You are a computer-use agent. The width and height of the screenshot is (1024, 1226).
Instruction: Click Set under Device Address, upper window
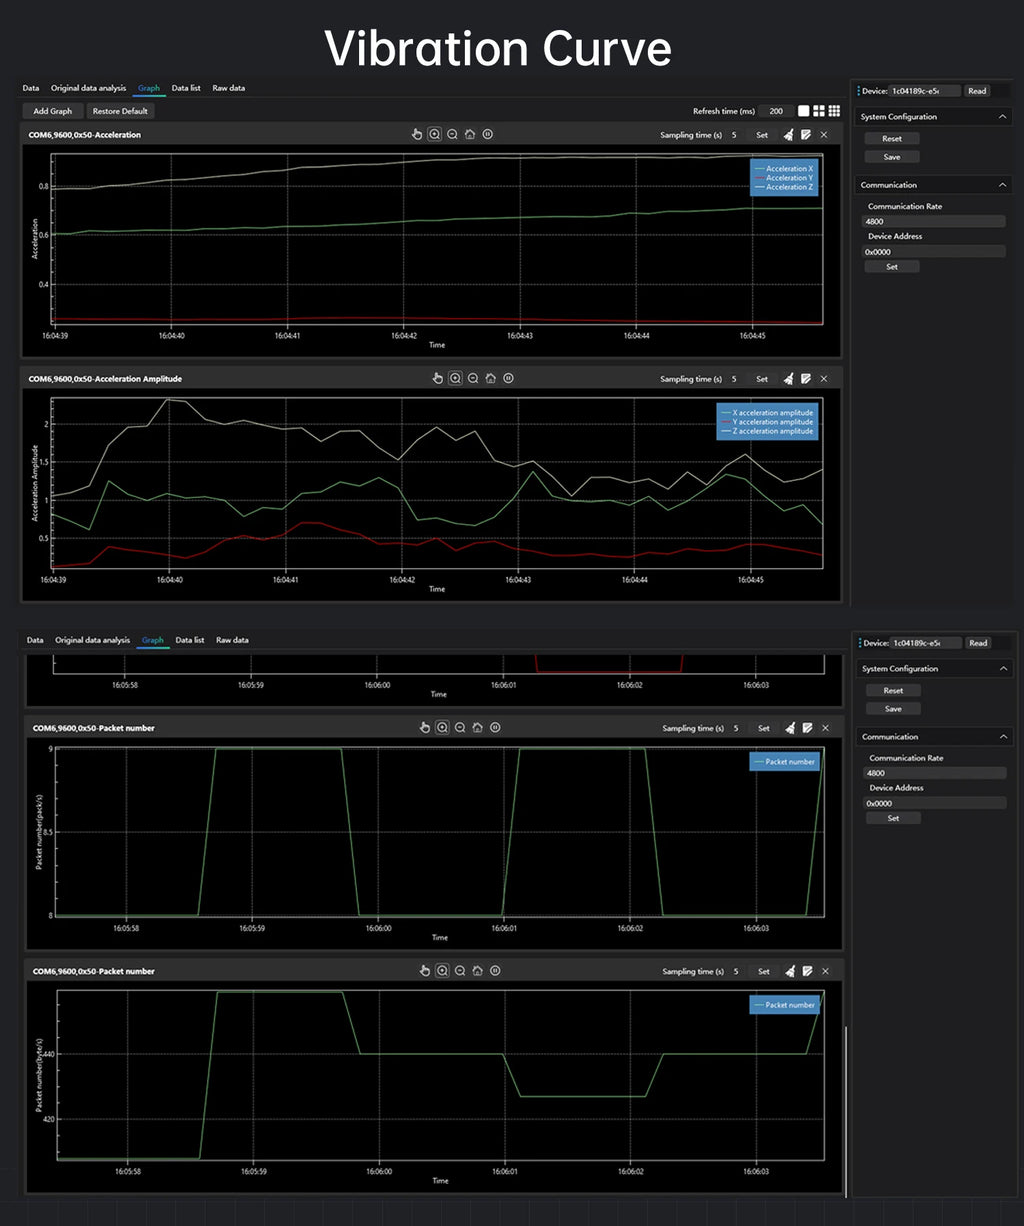892,267
